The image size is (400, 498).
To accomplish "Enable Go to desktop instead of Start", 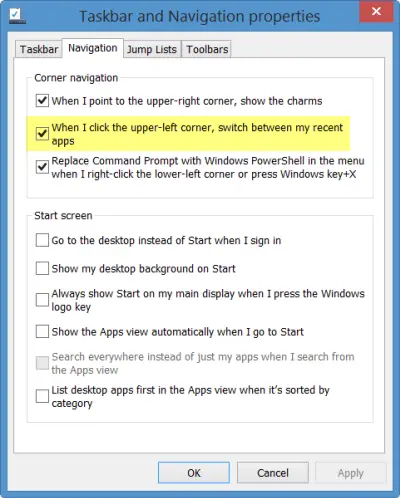I will pyautogui.click(x=42, y=240).
